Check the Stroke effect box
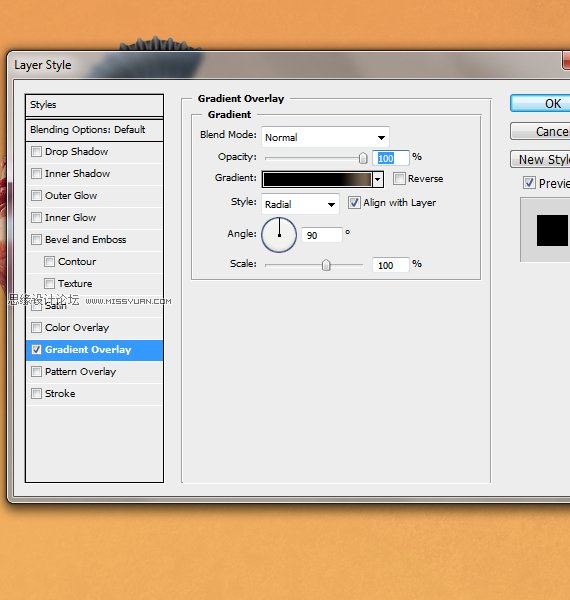The height and width of the screenshot is (600, 570). pos(36,393)
